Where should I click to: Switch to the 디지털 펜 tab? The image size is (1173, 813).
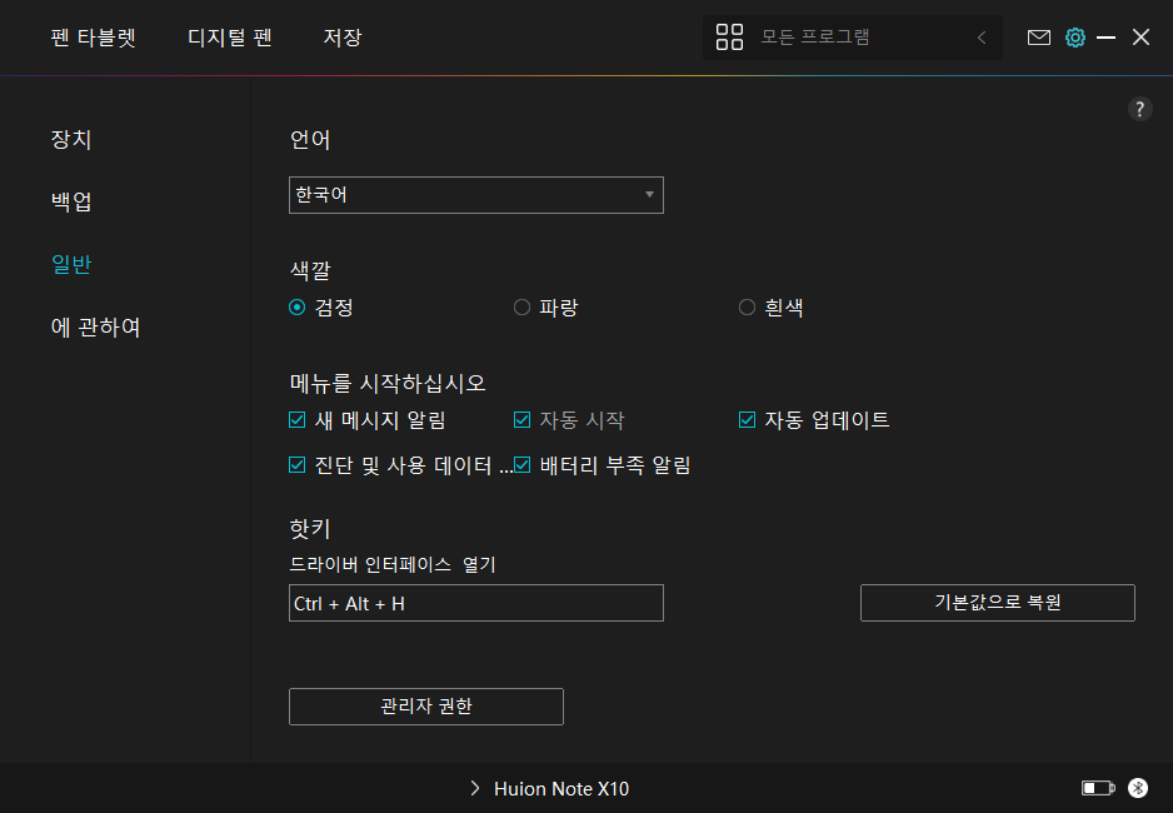(229, 38)
